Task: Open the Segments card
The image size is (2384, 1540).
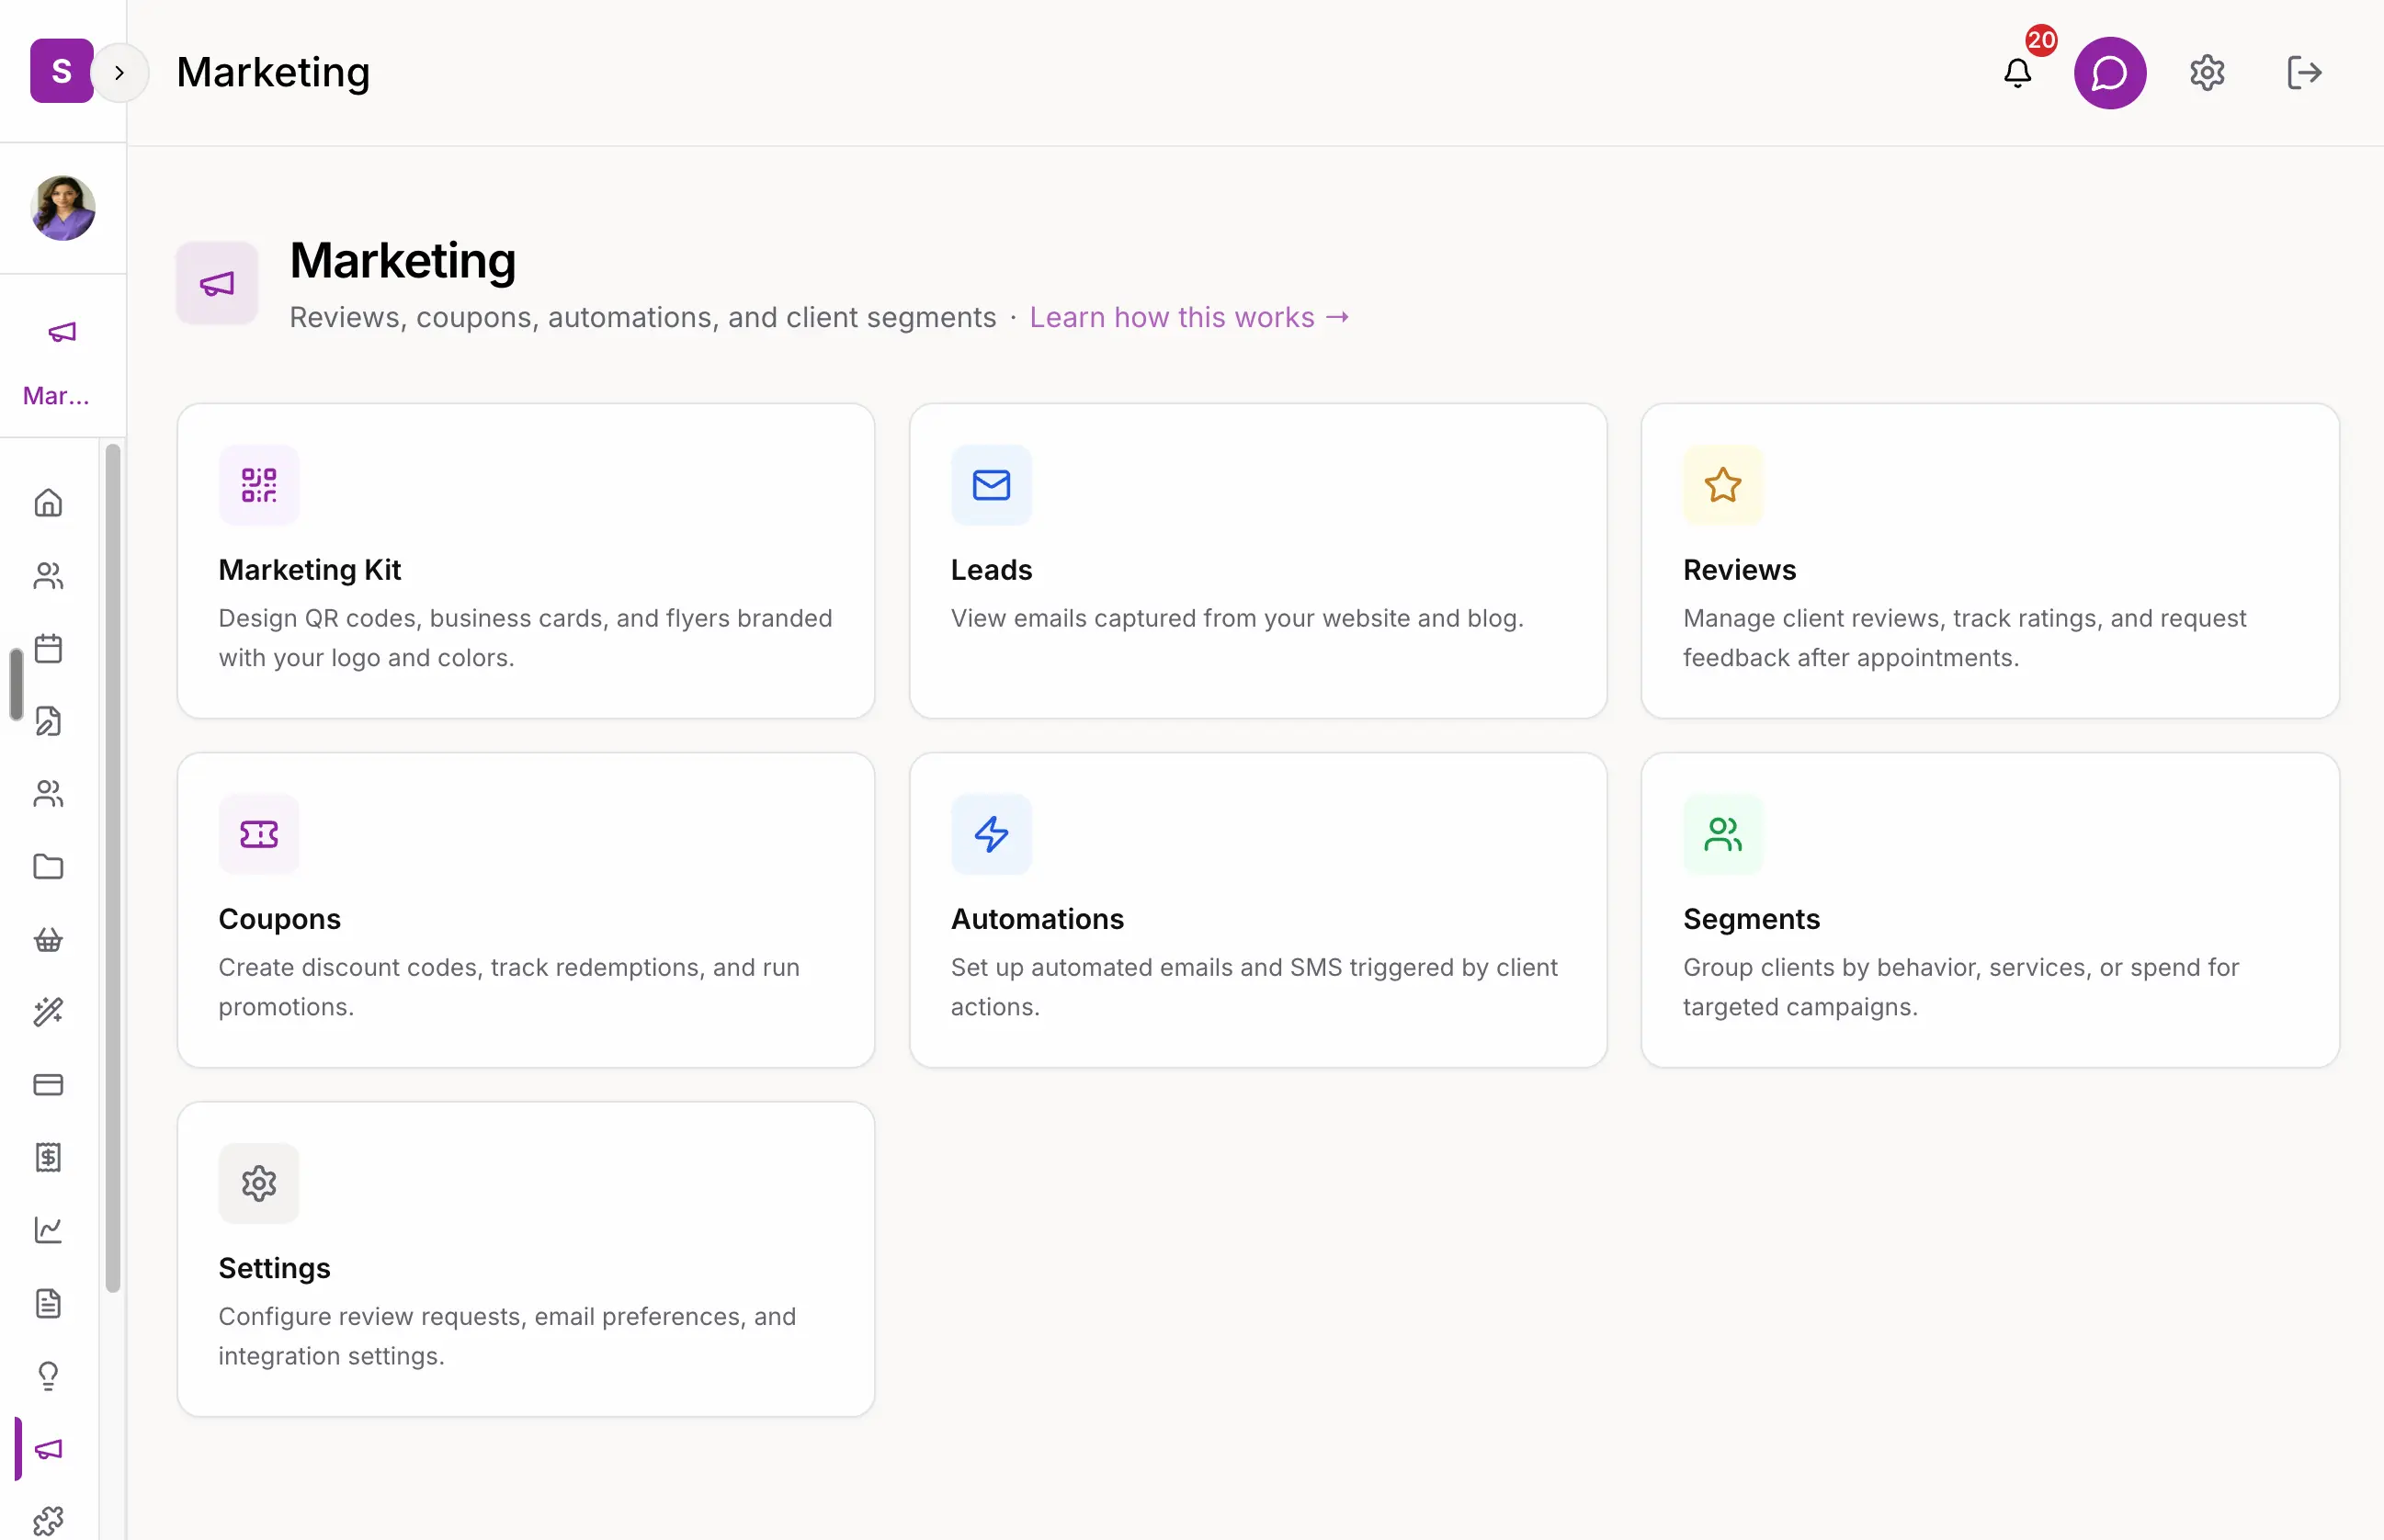Action: point(1990,910)
